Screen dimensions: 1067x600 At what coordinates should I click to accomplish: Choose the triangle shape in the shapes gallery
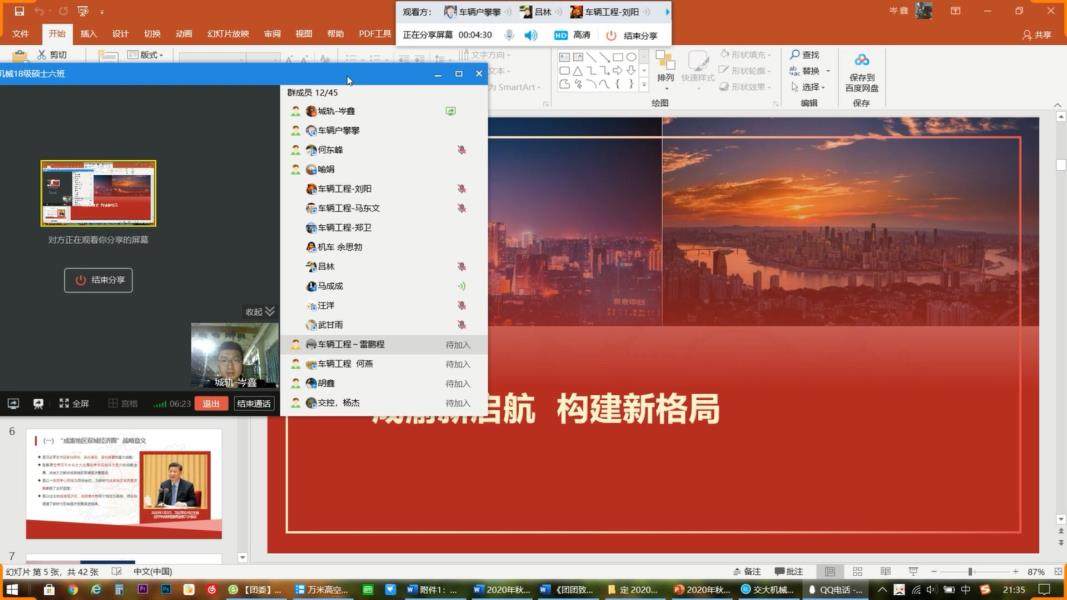pos(578,71)
